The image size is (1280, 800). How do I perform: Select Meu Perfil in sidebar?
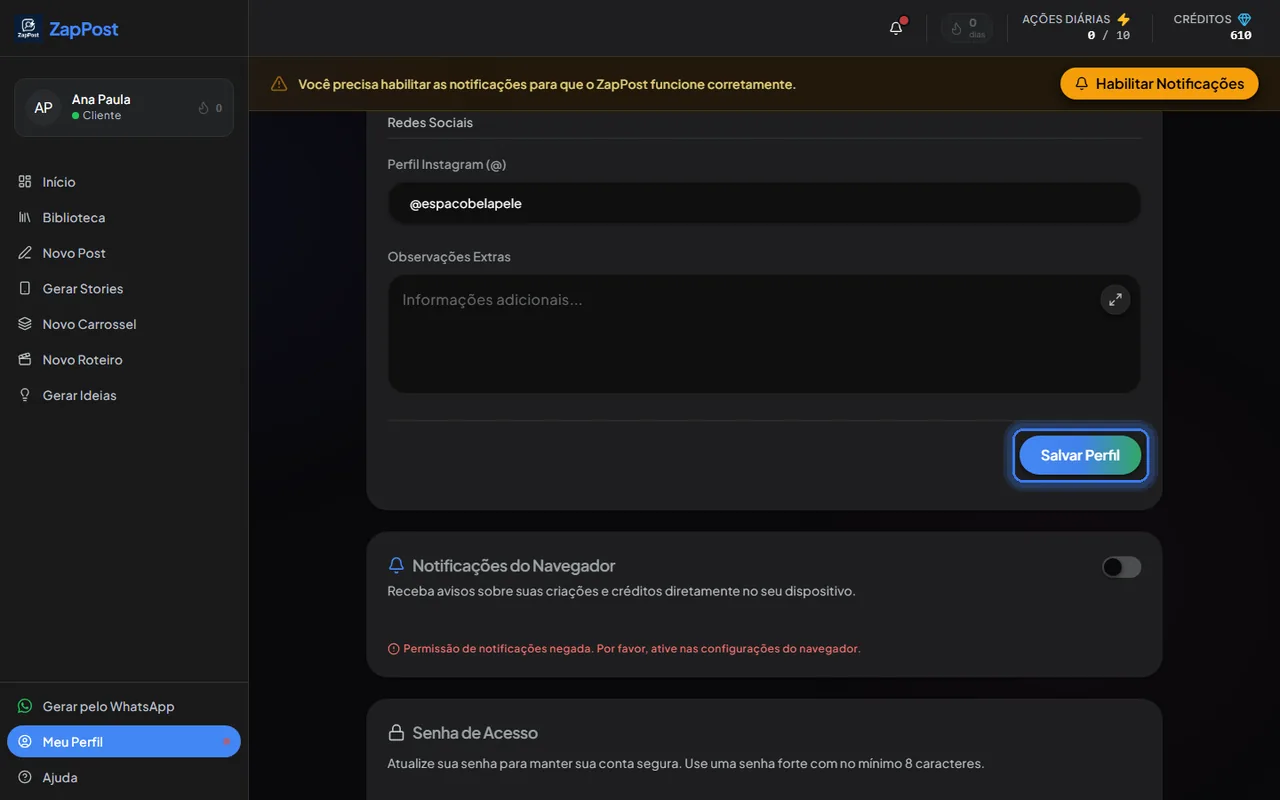point(124,742)
